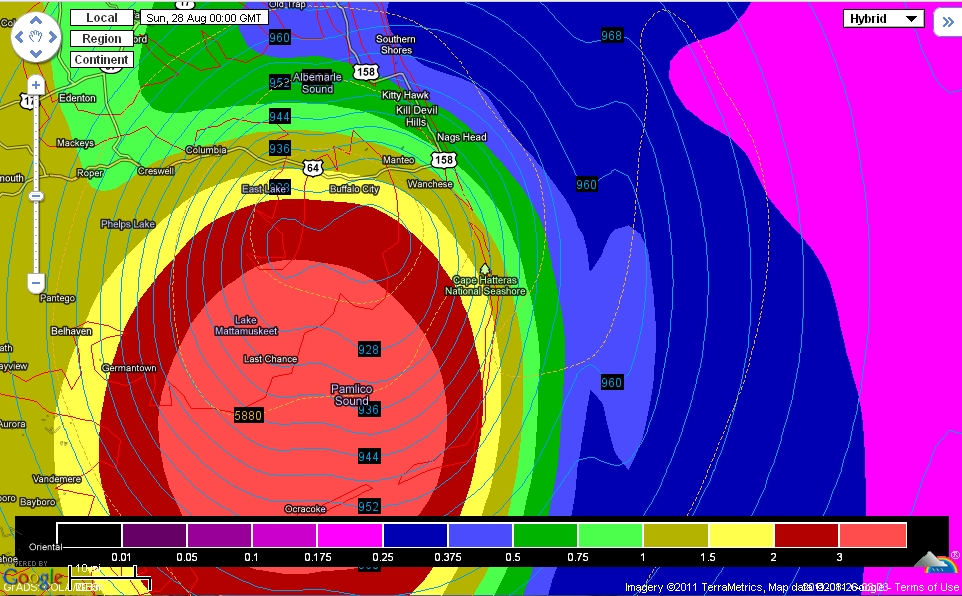Click the Manteo town label
The height and width of the screenshot is (596, 962).
399,160
